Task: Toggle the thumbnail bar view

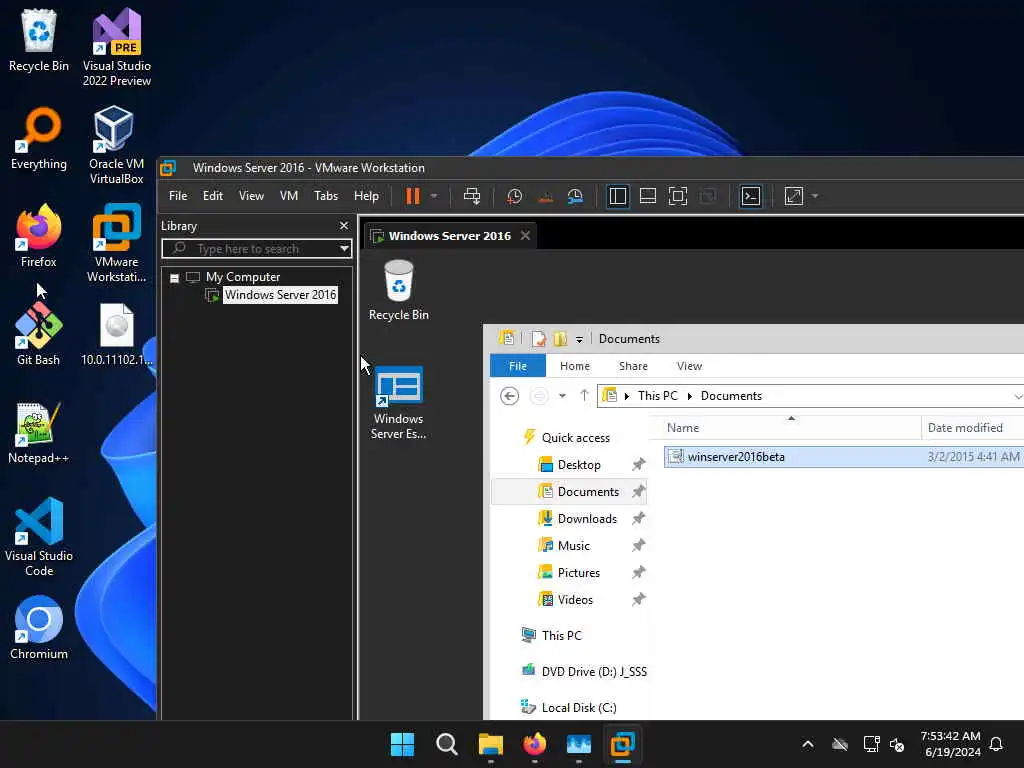Action: [x=648, y=196]
